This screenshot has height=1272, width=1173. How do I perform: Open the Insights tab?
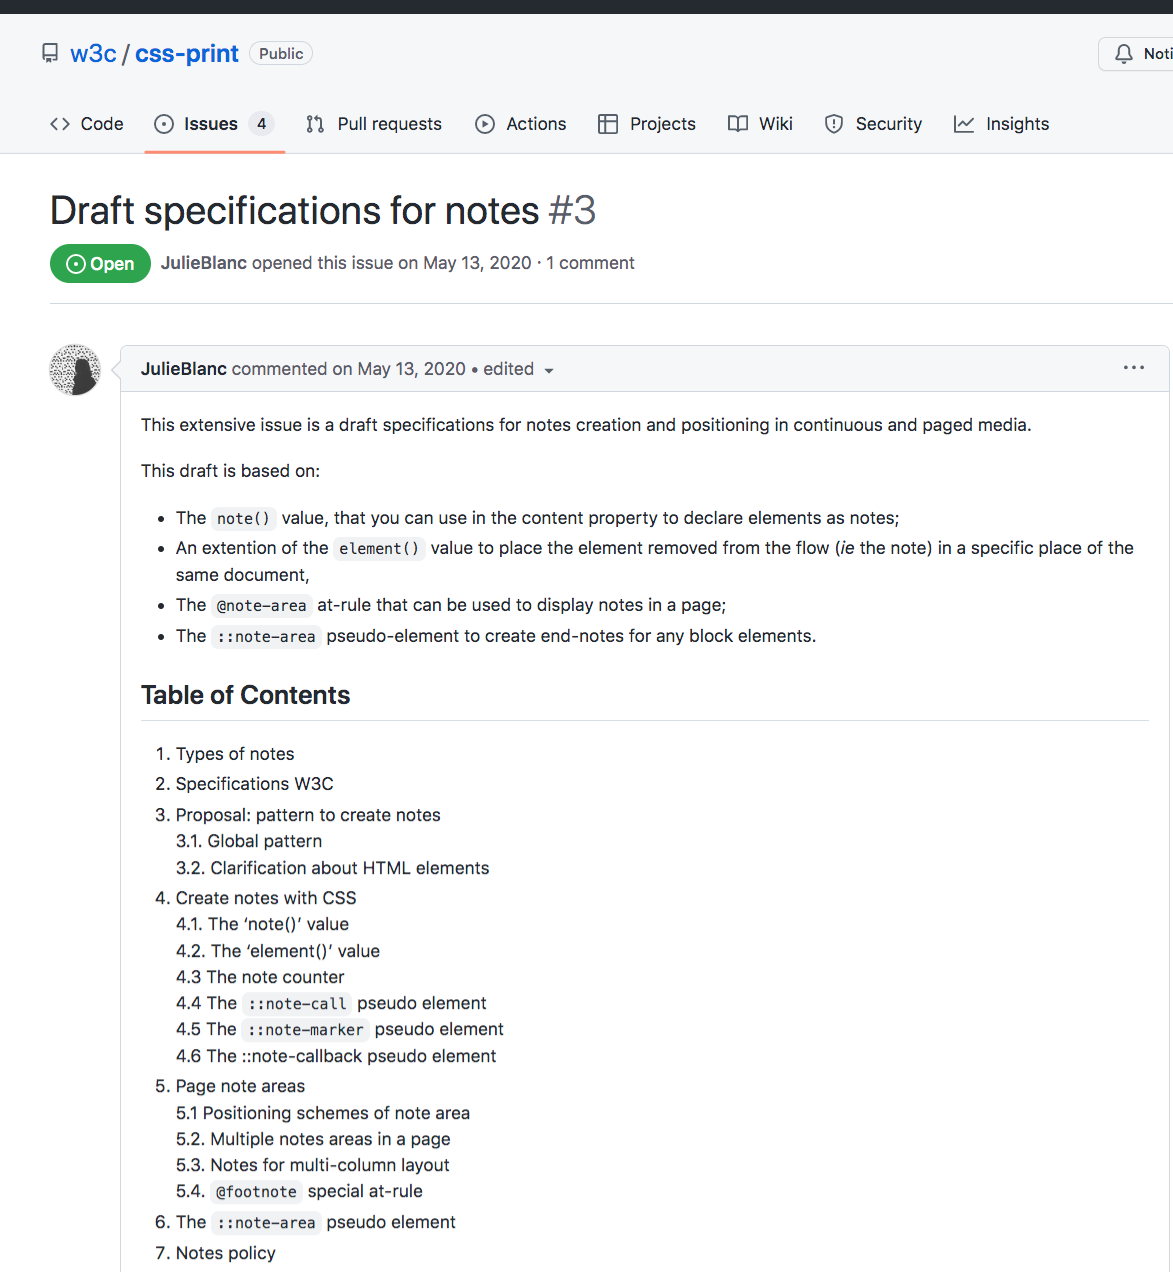point(1017,124)
